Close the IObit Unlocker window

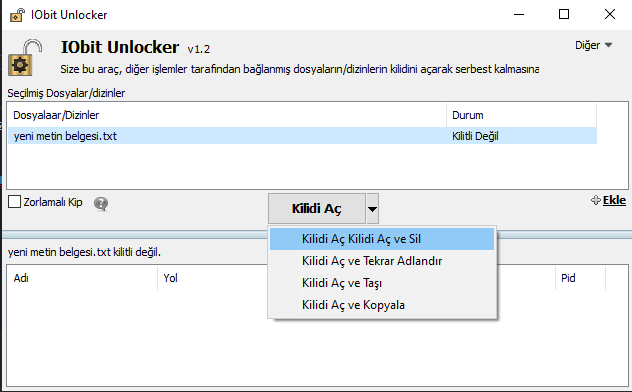pyautogui.click(x=610, y=15)
